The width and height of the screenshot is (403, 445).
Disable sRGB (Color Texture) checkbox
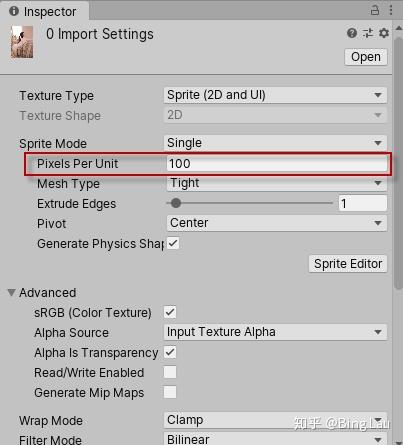170,312
